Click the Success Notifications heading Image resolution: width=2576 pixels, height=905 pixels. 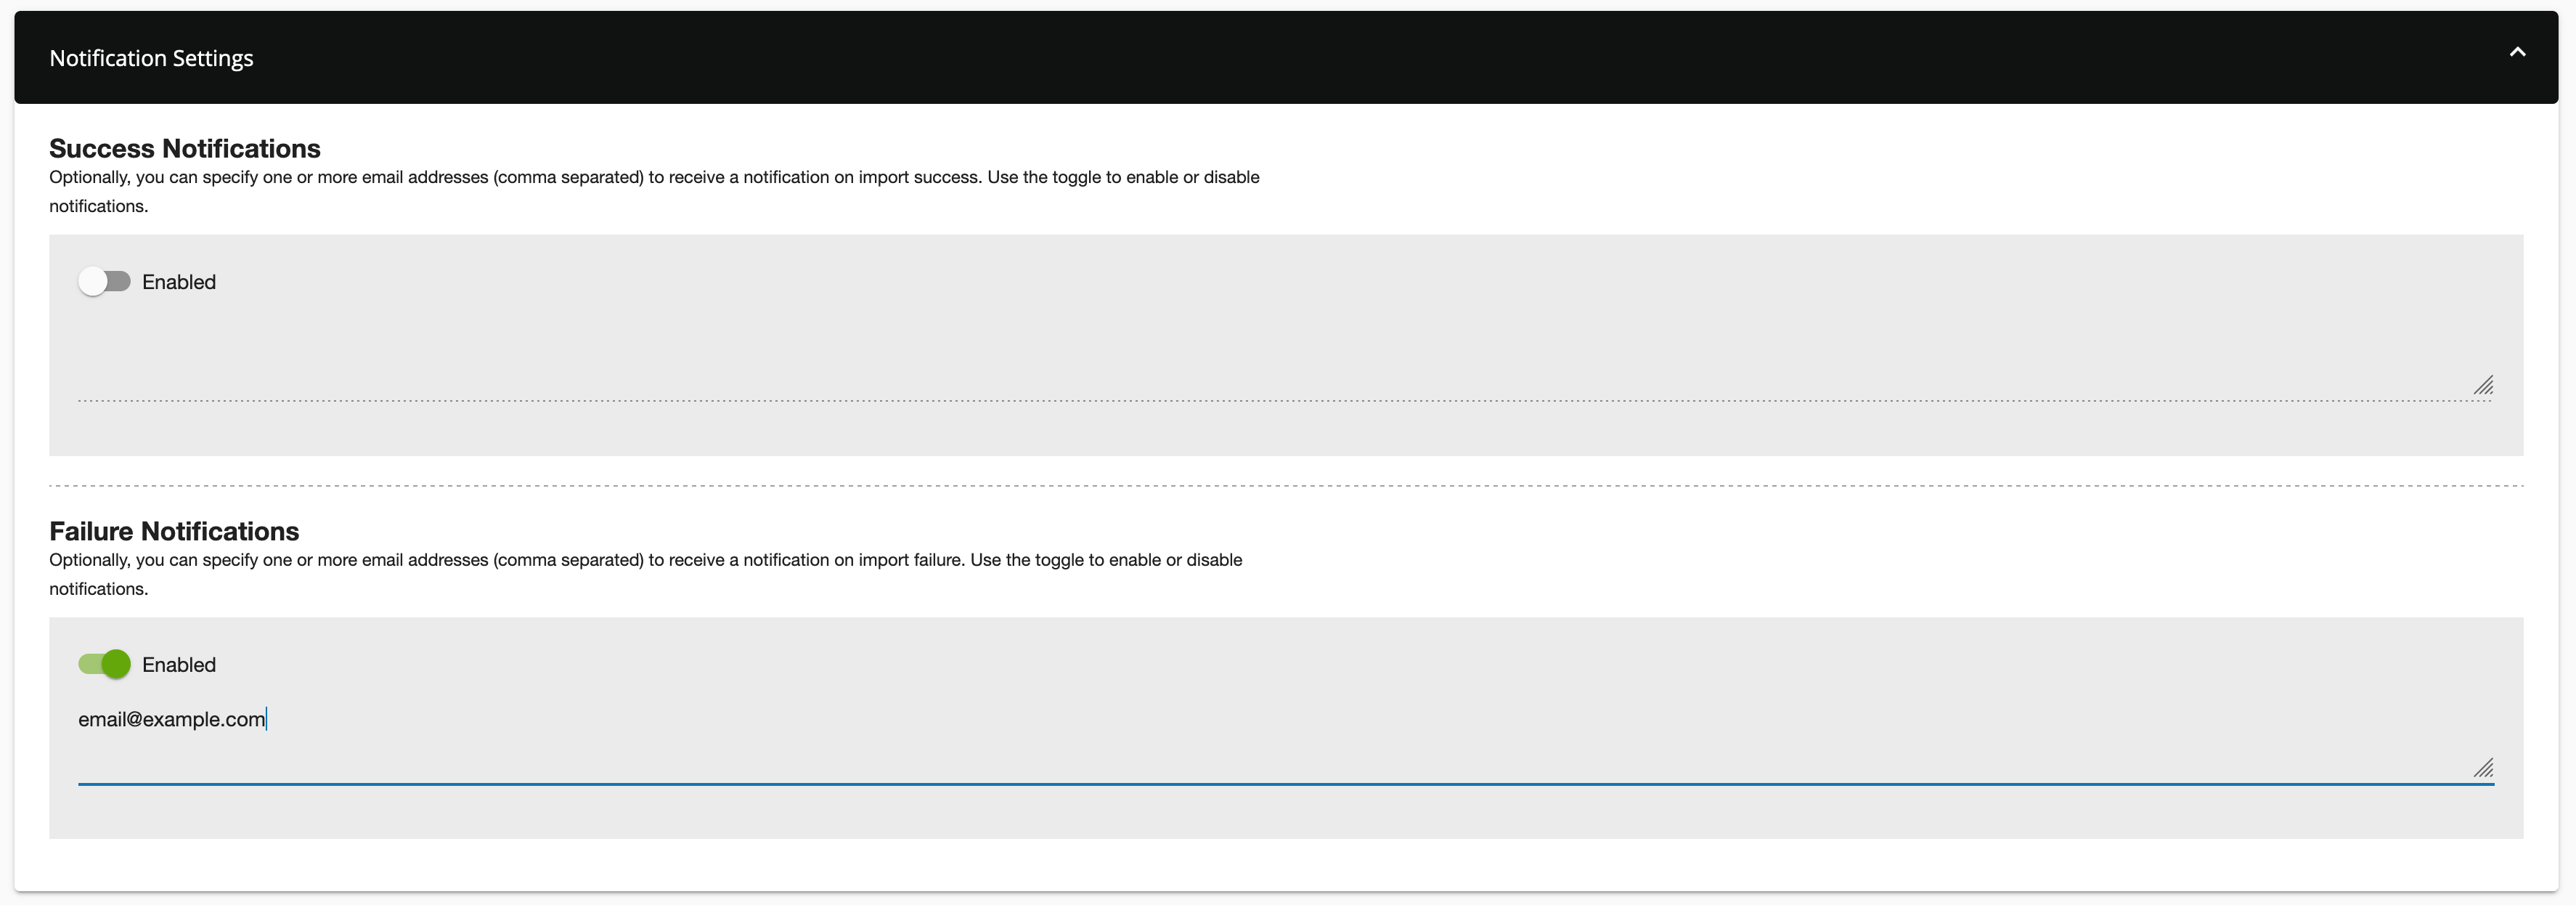(185, 148)
